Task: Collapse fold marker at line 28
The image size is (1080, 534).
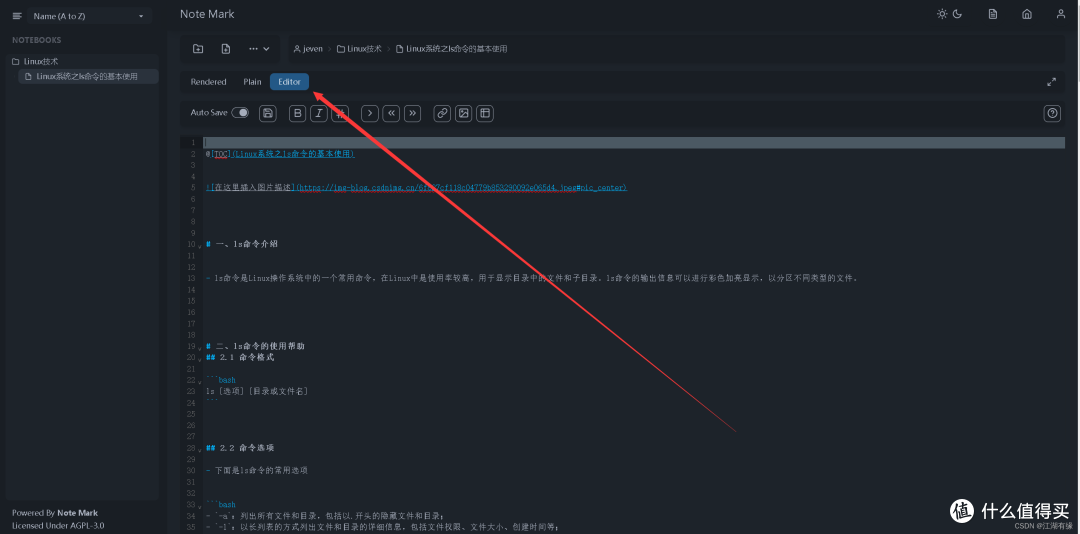Action: pyautogui.click(x=200, y=449)
